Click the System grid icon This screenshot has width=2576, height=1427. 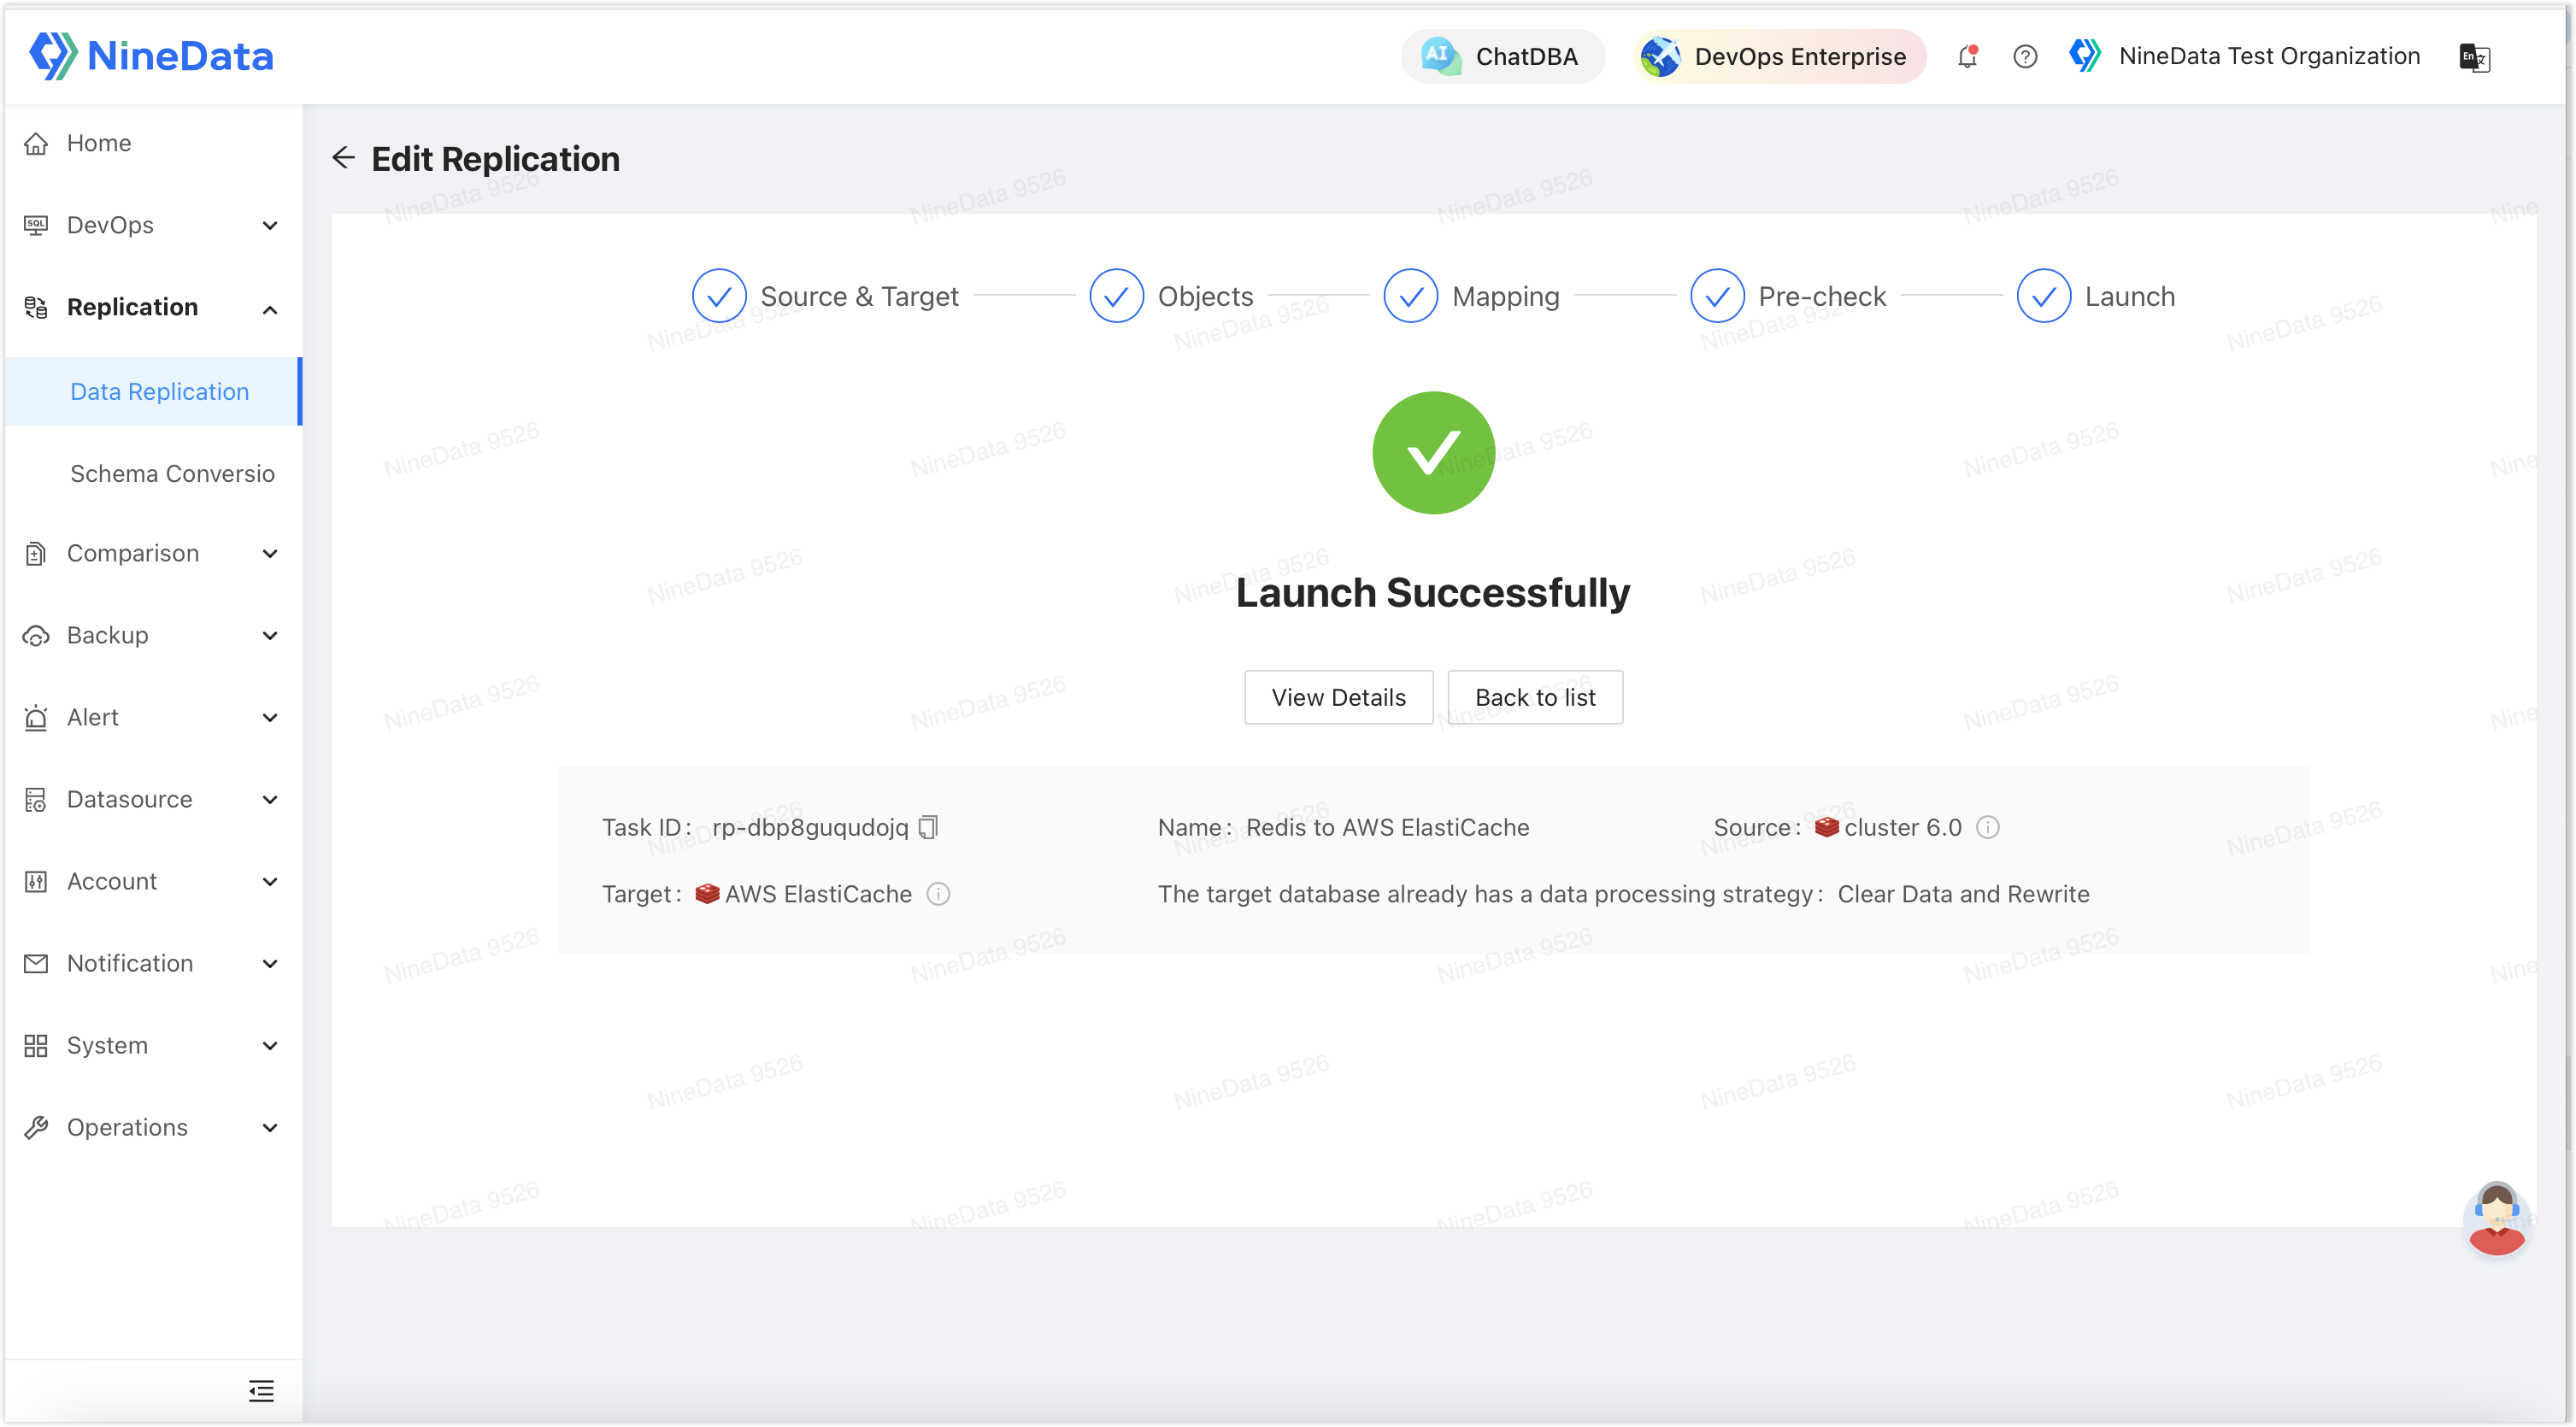pos(36,1046)
